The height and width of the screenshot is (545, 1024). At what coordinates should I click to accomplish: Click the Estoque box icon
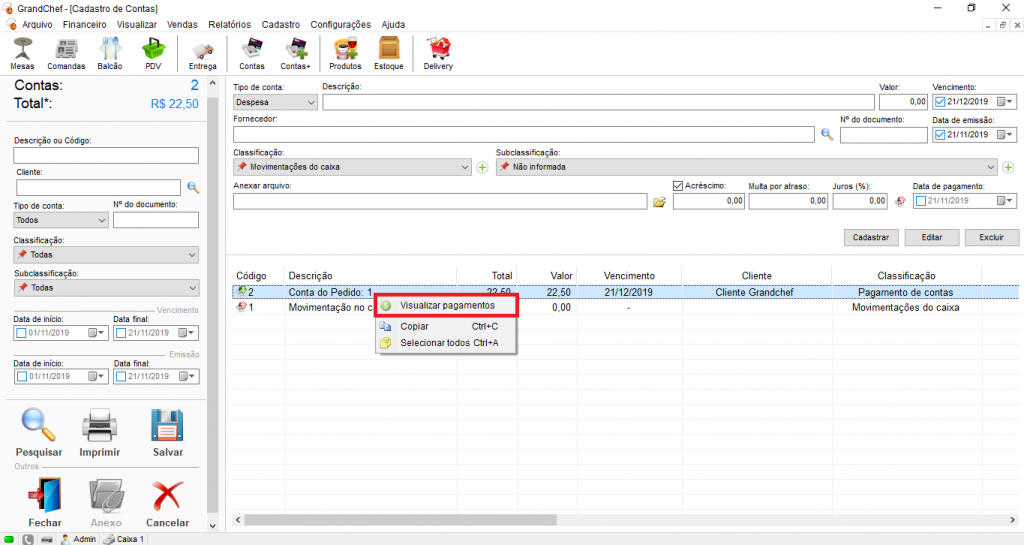click(389, 49)
